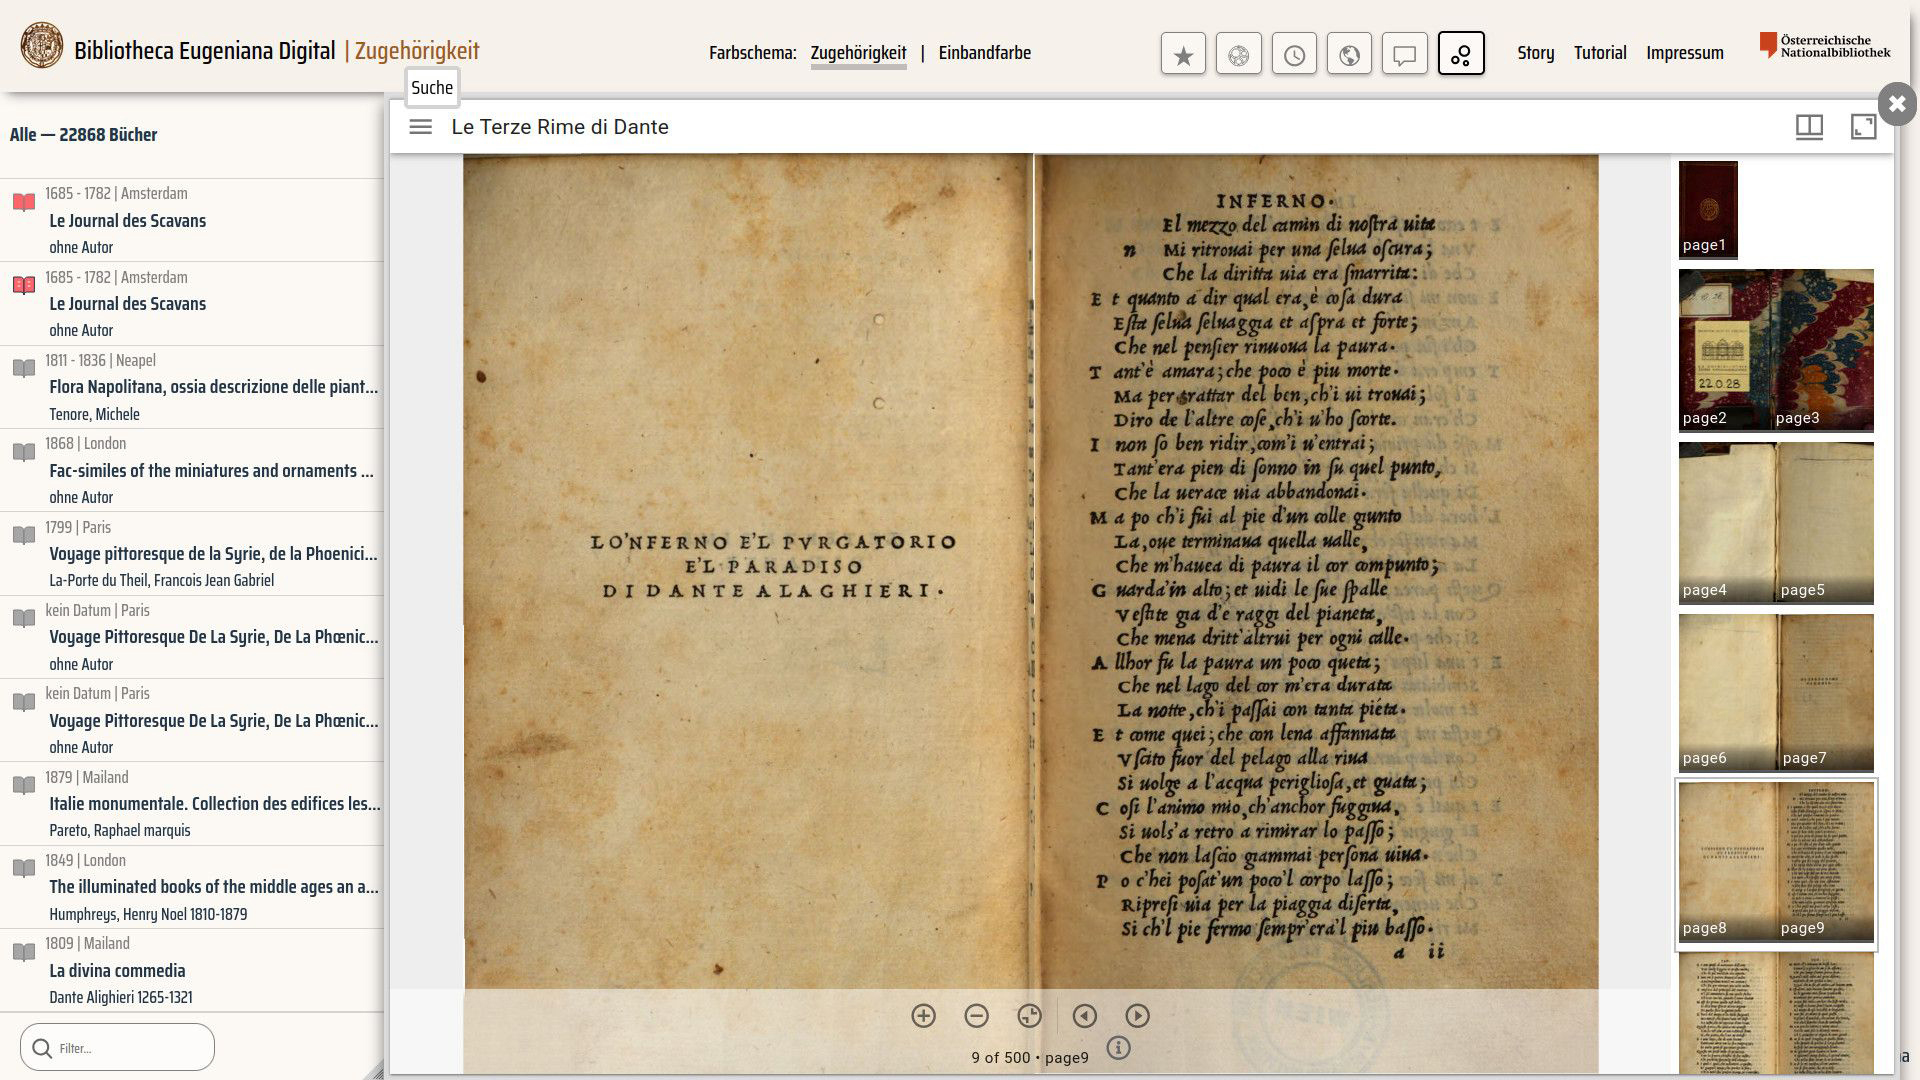1920x1080 pixels.
Task: Switch color scheme to Einbandfarbe
Action: (984, 53)
